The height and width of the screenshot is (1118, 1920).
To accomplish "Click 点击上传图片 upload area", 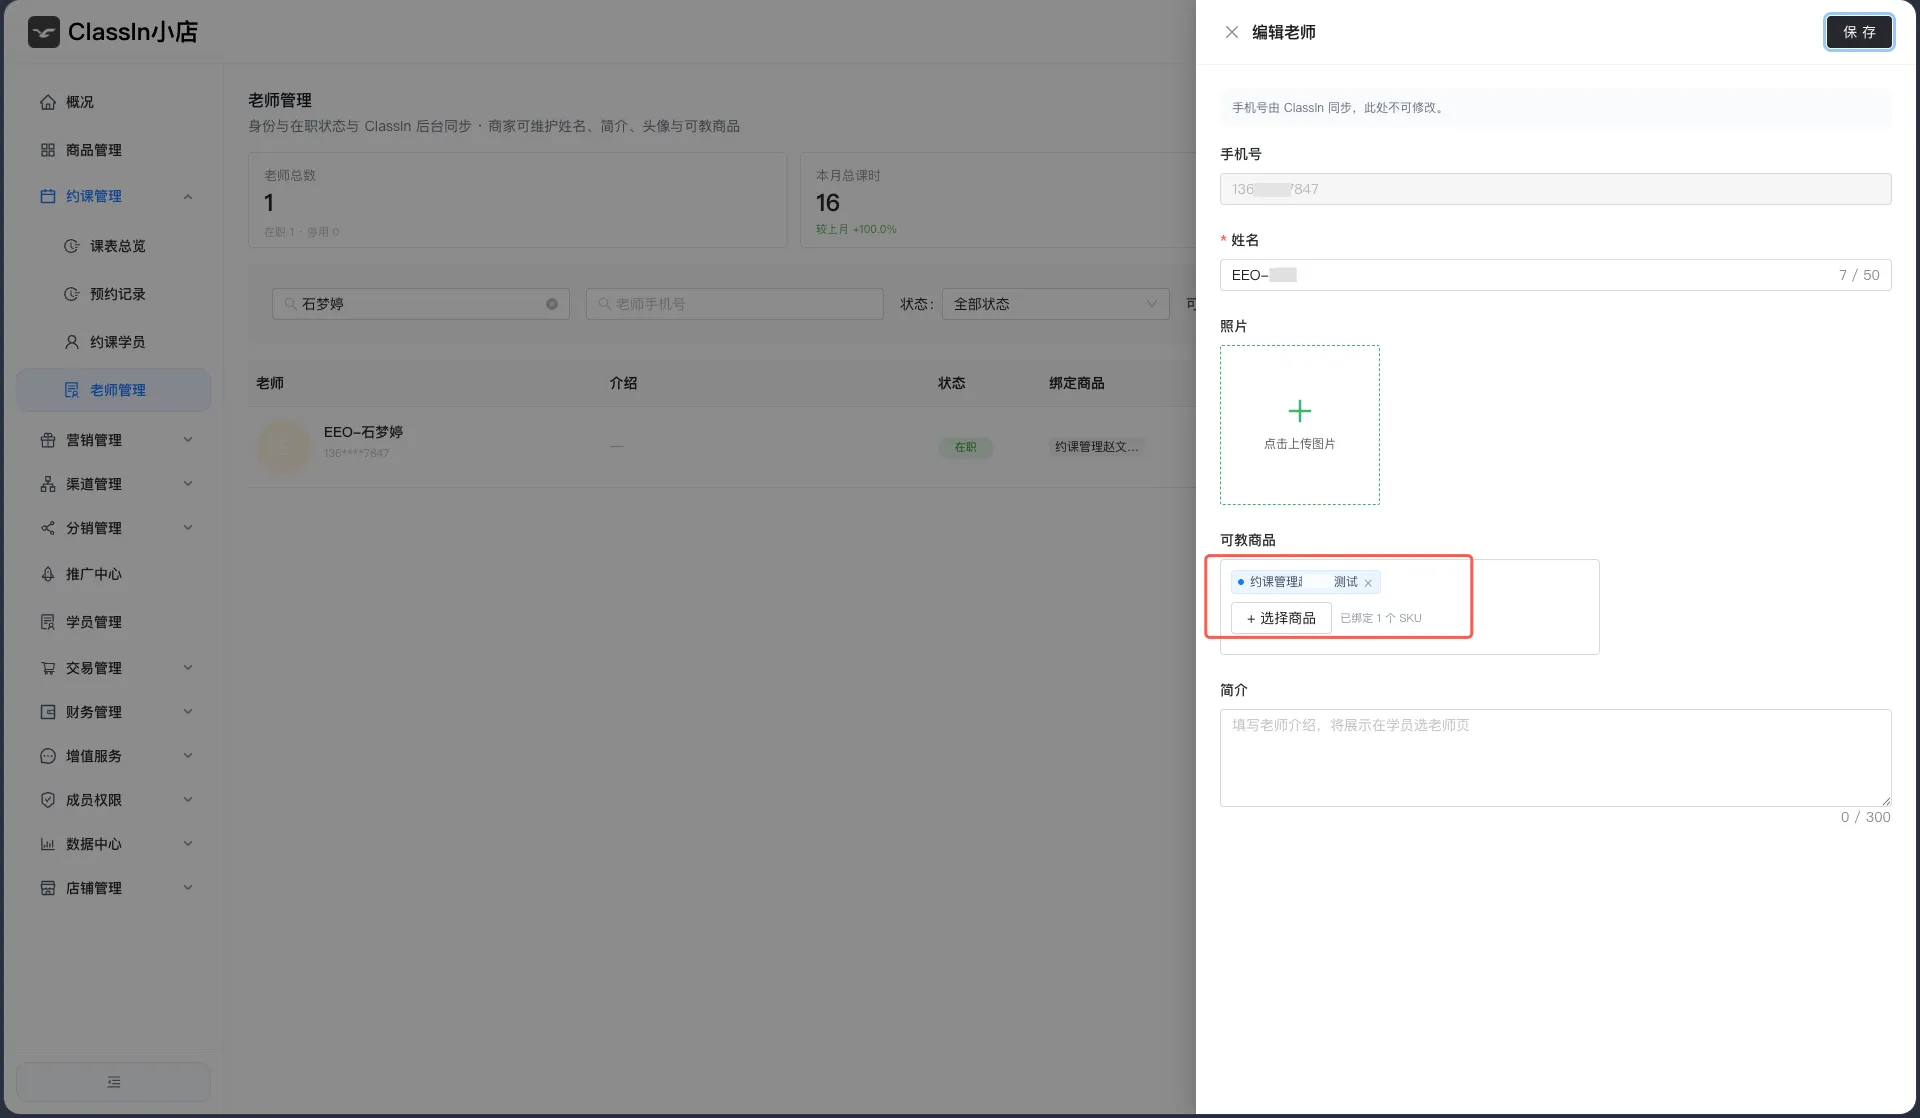I will pyautogui.click(x=1300, y=425).
